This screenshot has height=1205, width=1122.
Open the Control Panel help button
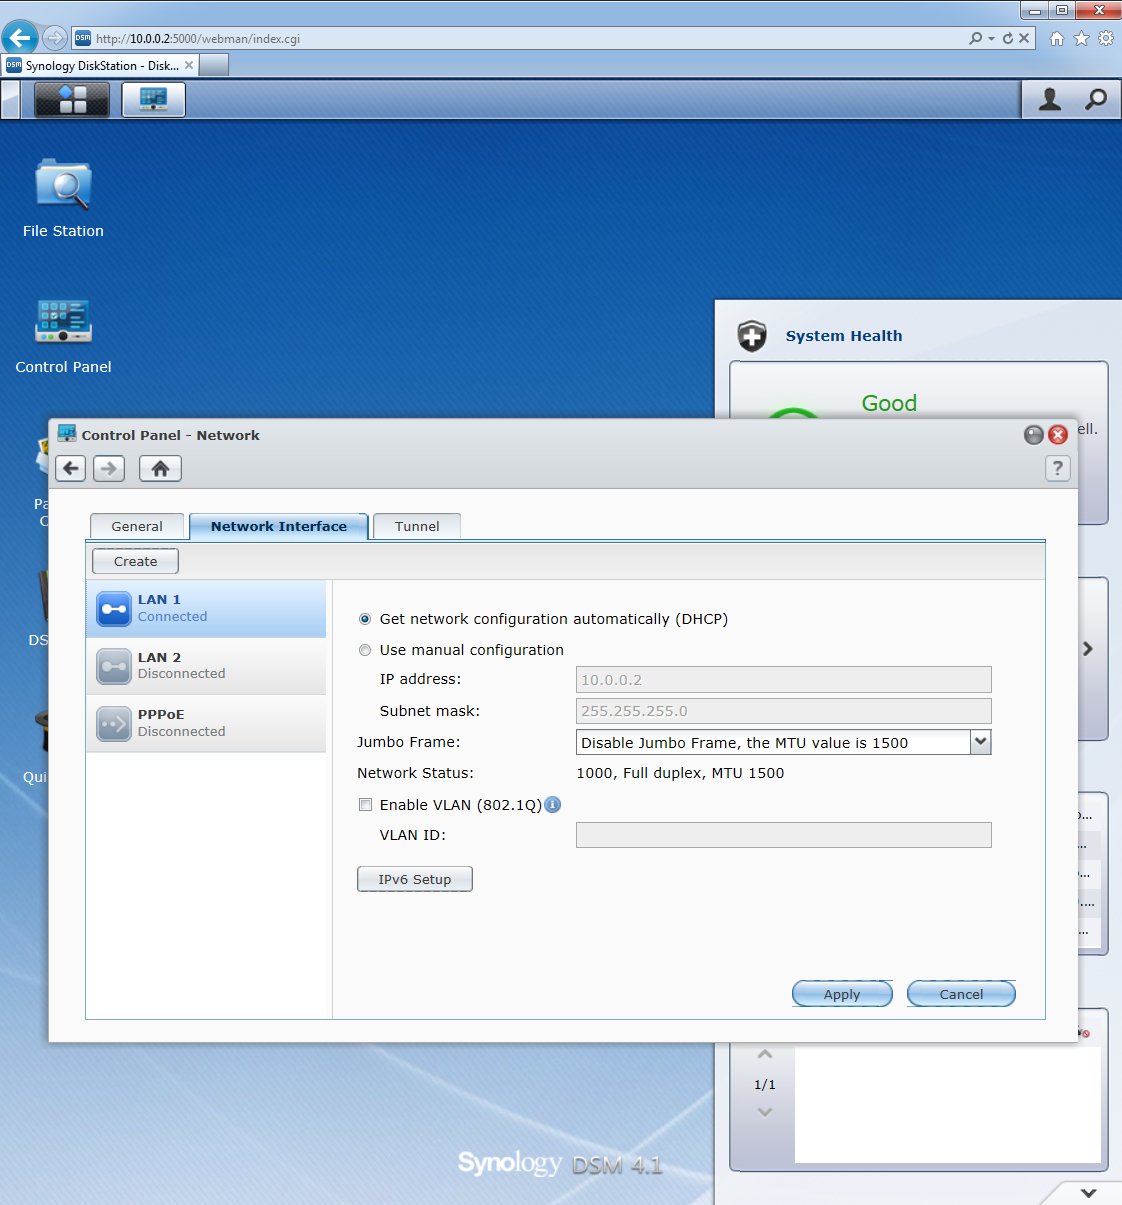(x=1057, y=468)
